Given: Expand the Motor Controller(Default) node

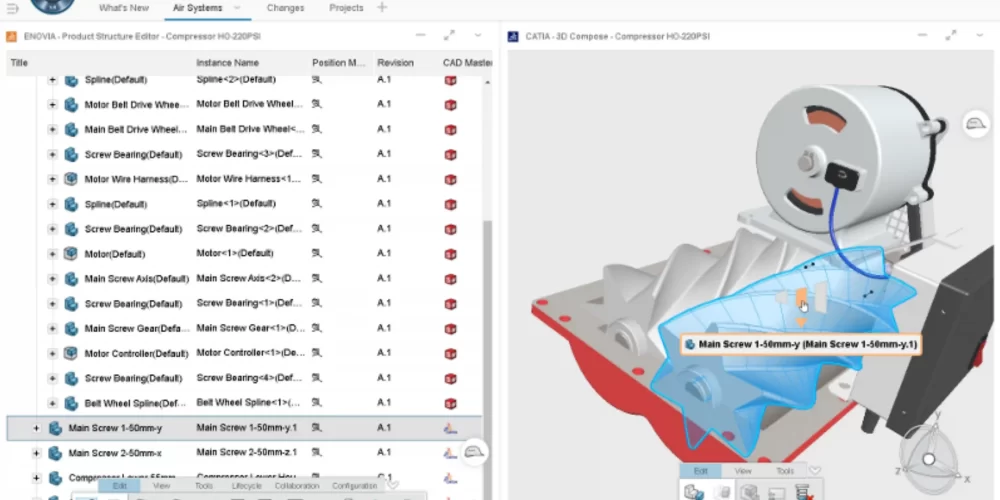Looking at the screenshot, I should [52, 353].
